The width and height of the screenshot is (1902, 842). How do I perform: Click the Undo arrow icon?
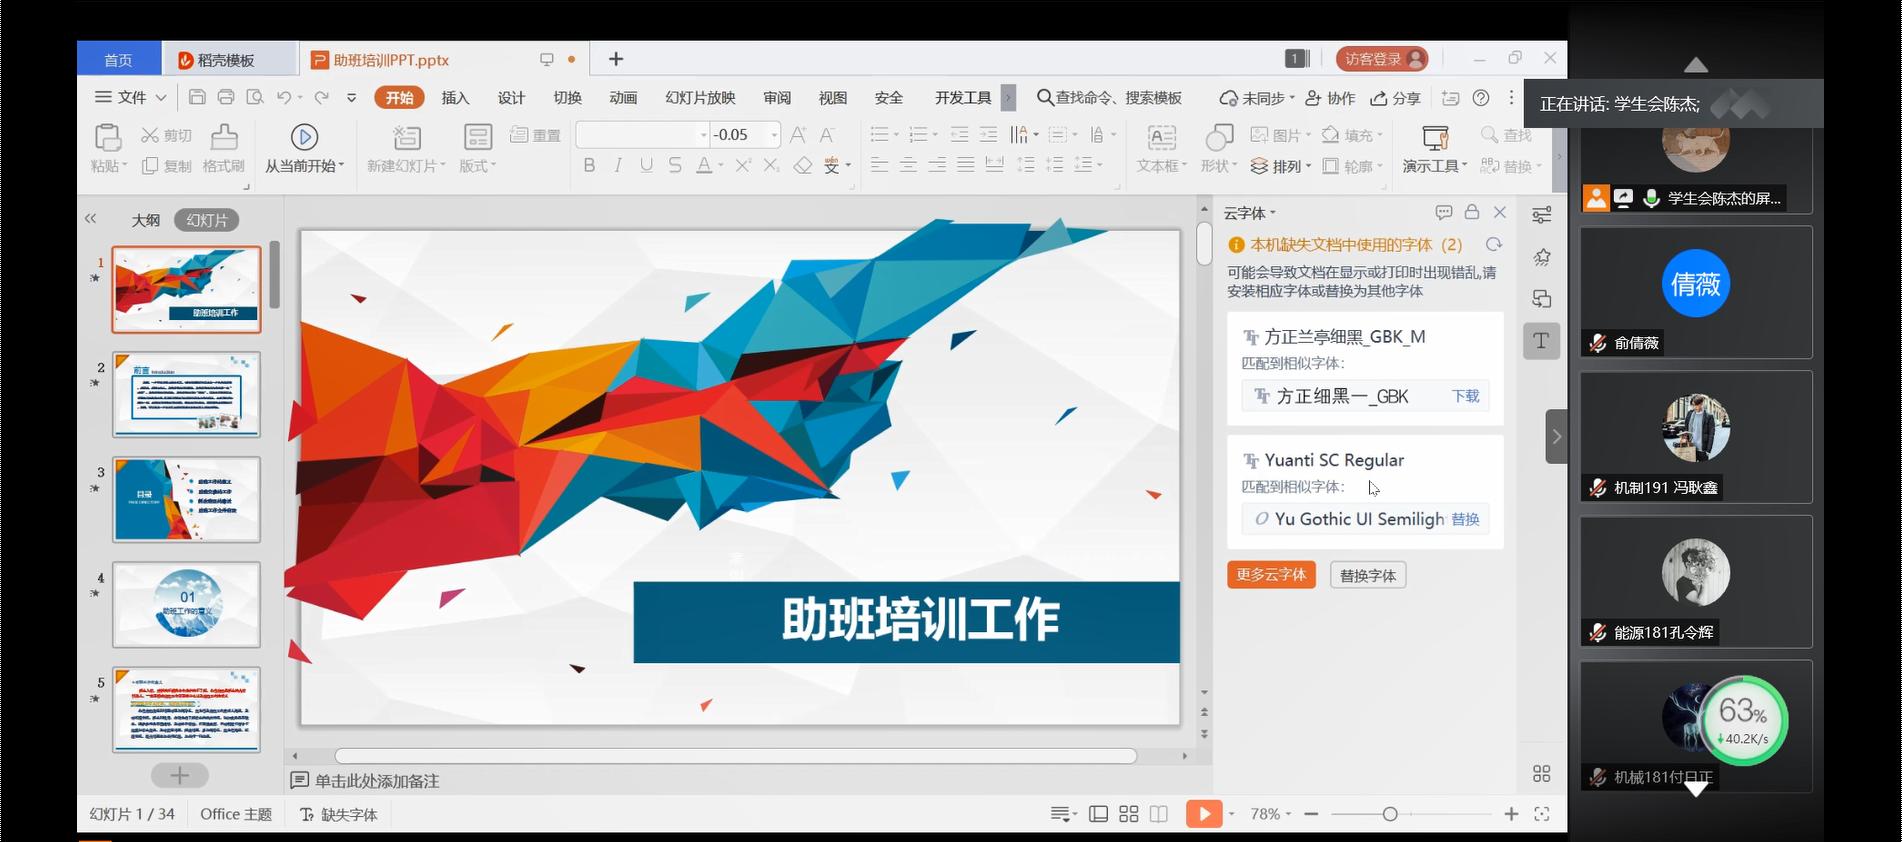pos(284,97)
